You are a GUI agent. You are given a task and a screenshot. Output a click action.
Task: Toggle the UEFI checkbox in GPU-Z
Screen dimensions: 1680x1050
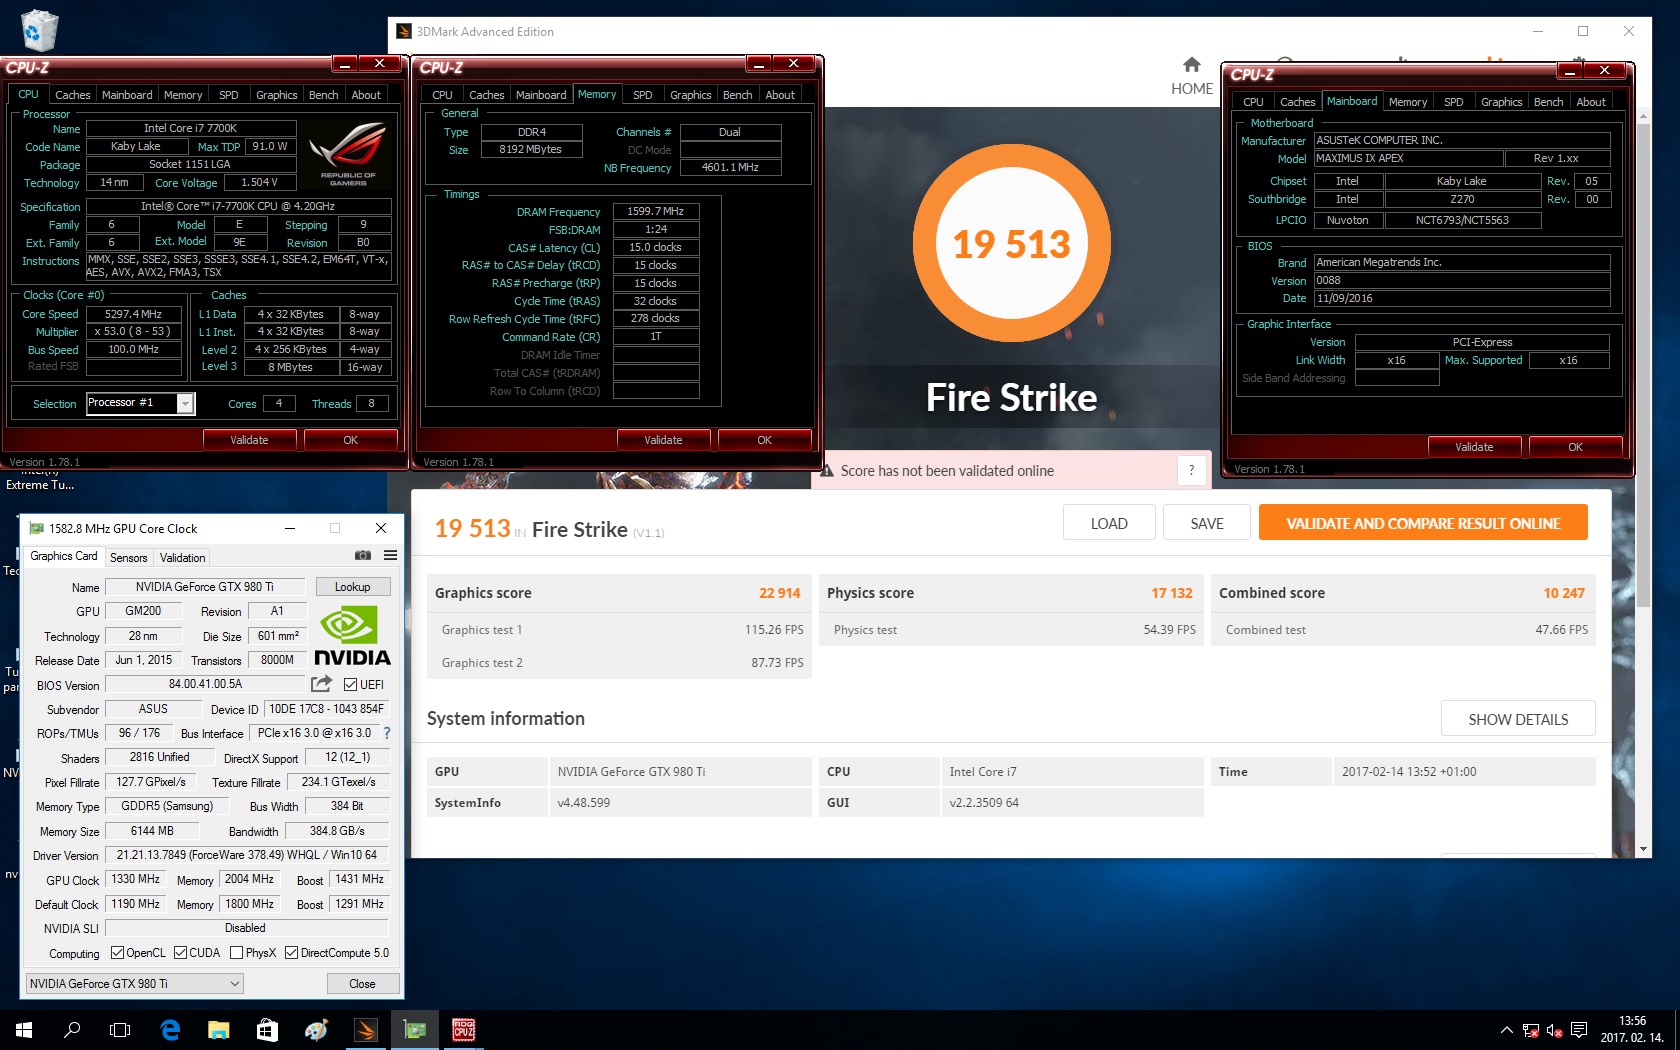[x=350, y=685]
